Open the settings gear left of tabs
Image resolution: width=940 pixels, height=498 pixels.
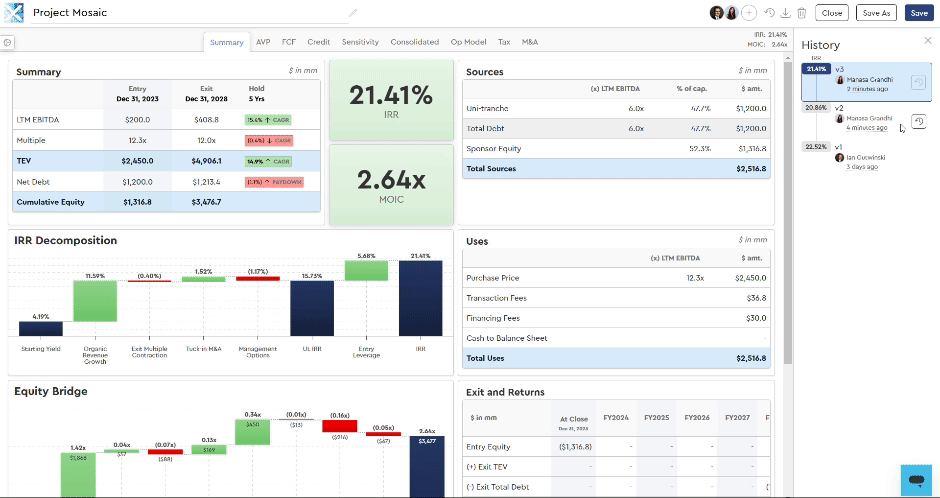click(8, 42)
